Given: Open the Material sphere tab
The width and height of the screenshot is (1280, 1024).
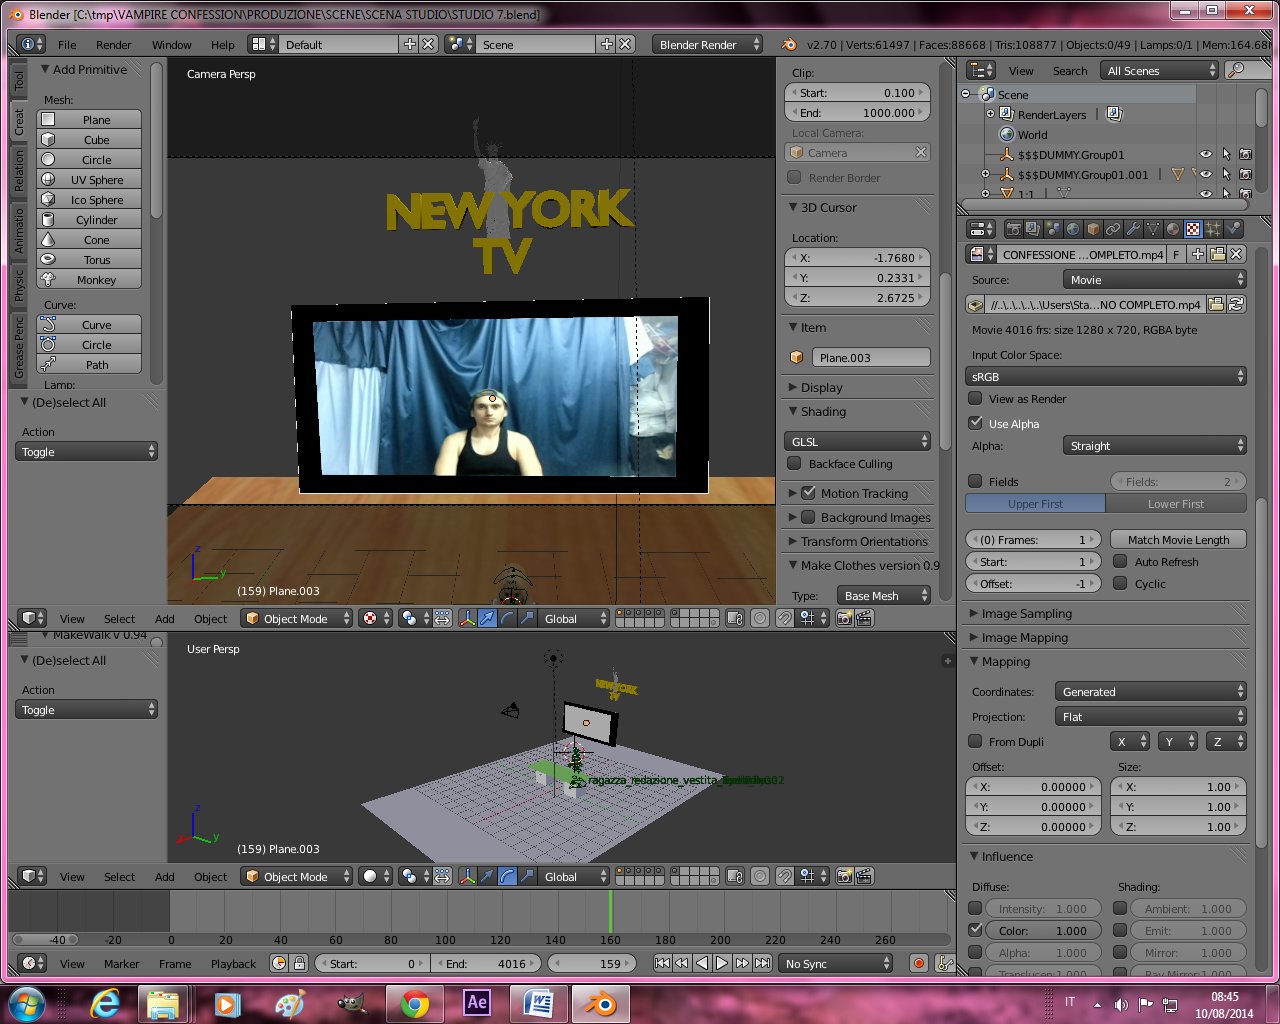Looking at the screenshot, I should (x=1173, y=229).
